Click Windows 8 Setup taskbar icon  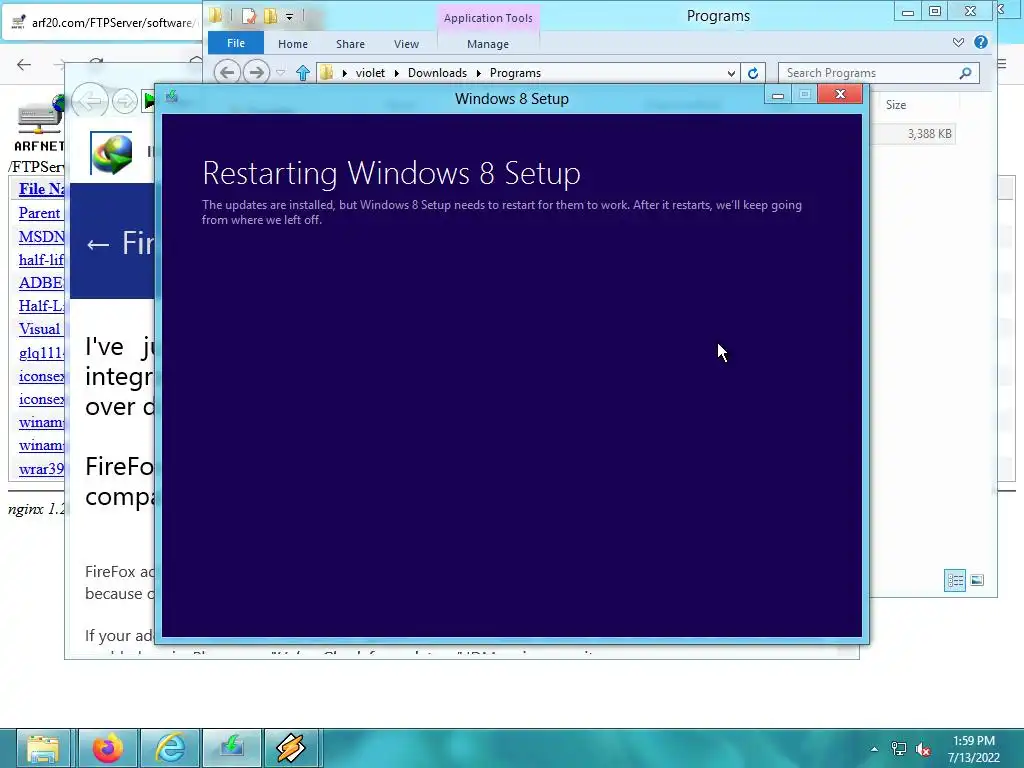(232, 748)
